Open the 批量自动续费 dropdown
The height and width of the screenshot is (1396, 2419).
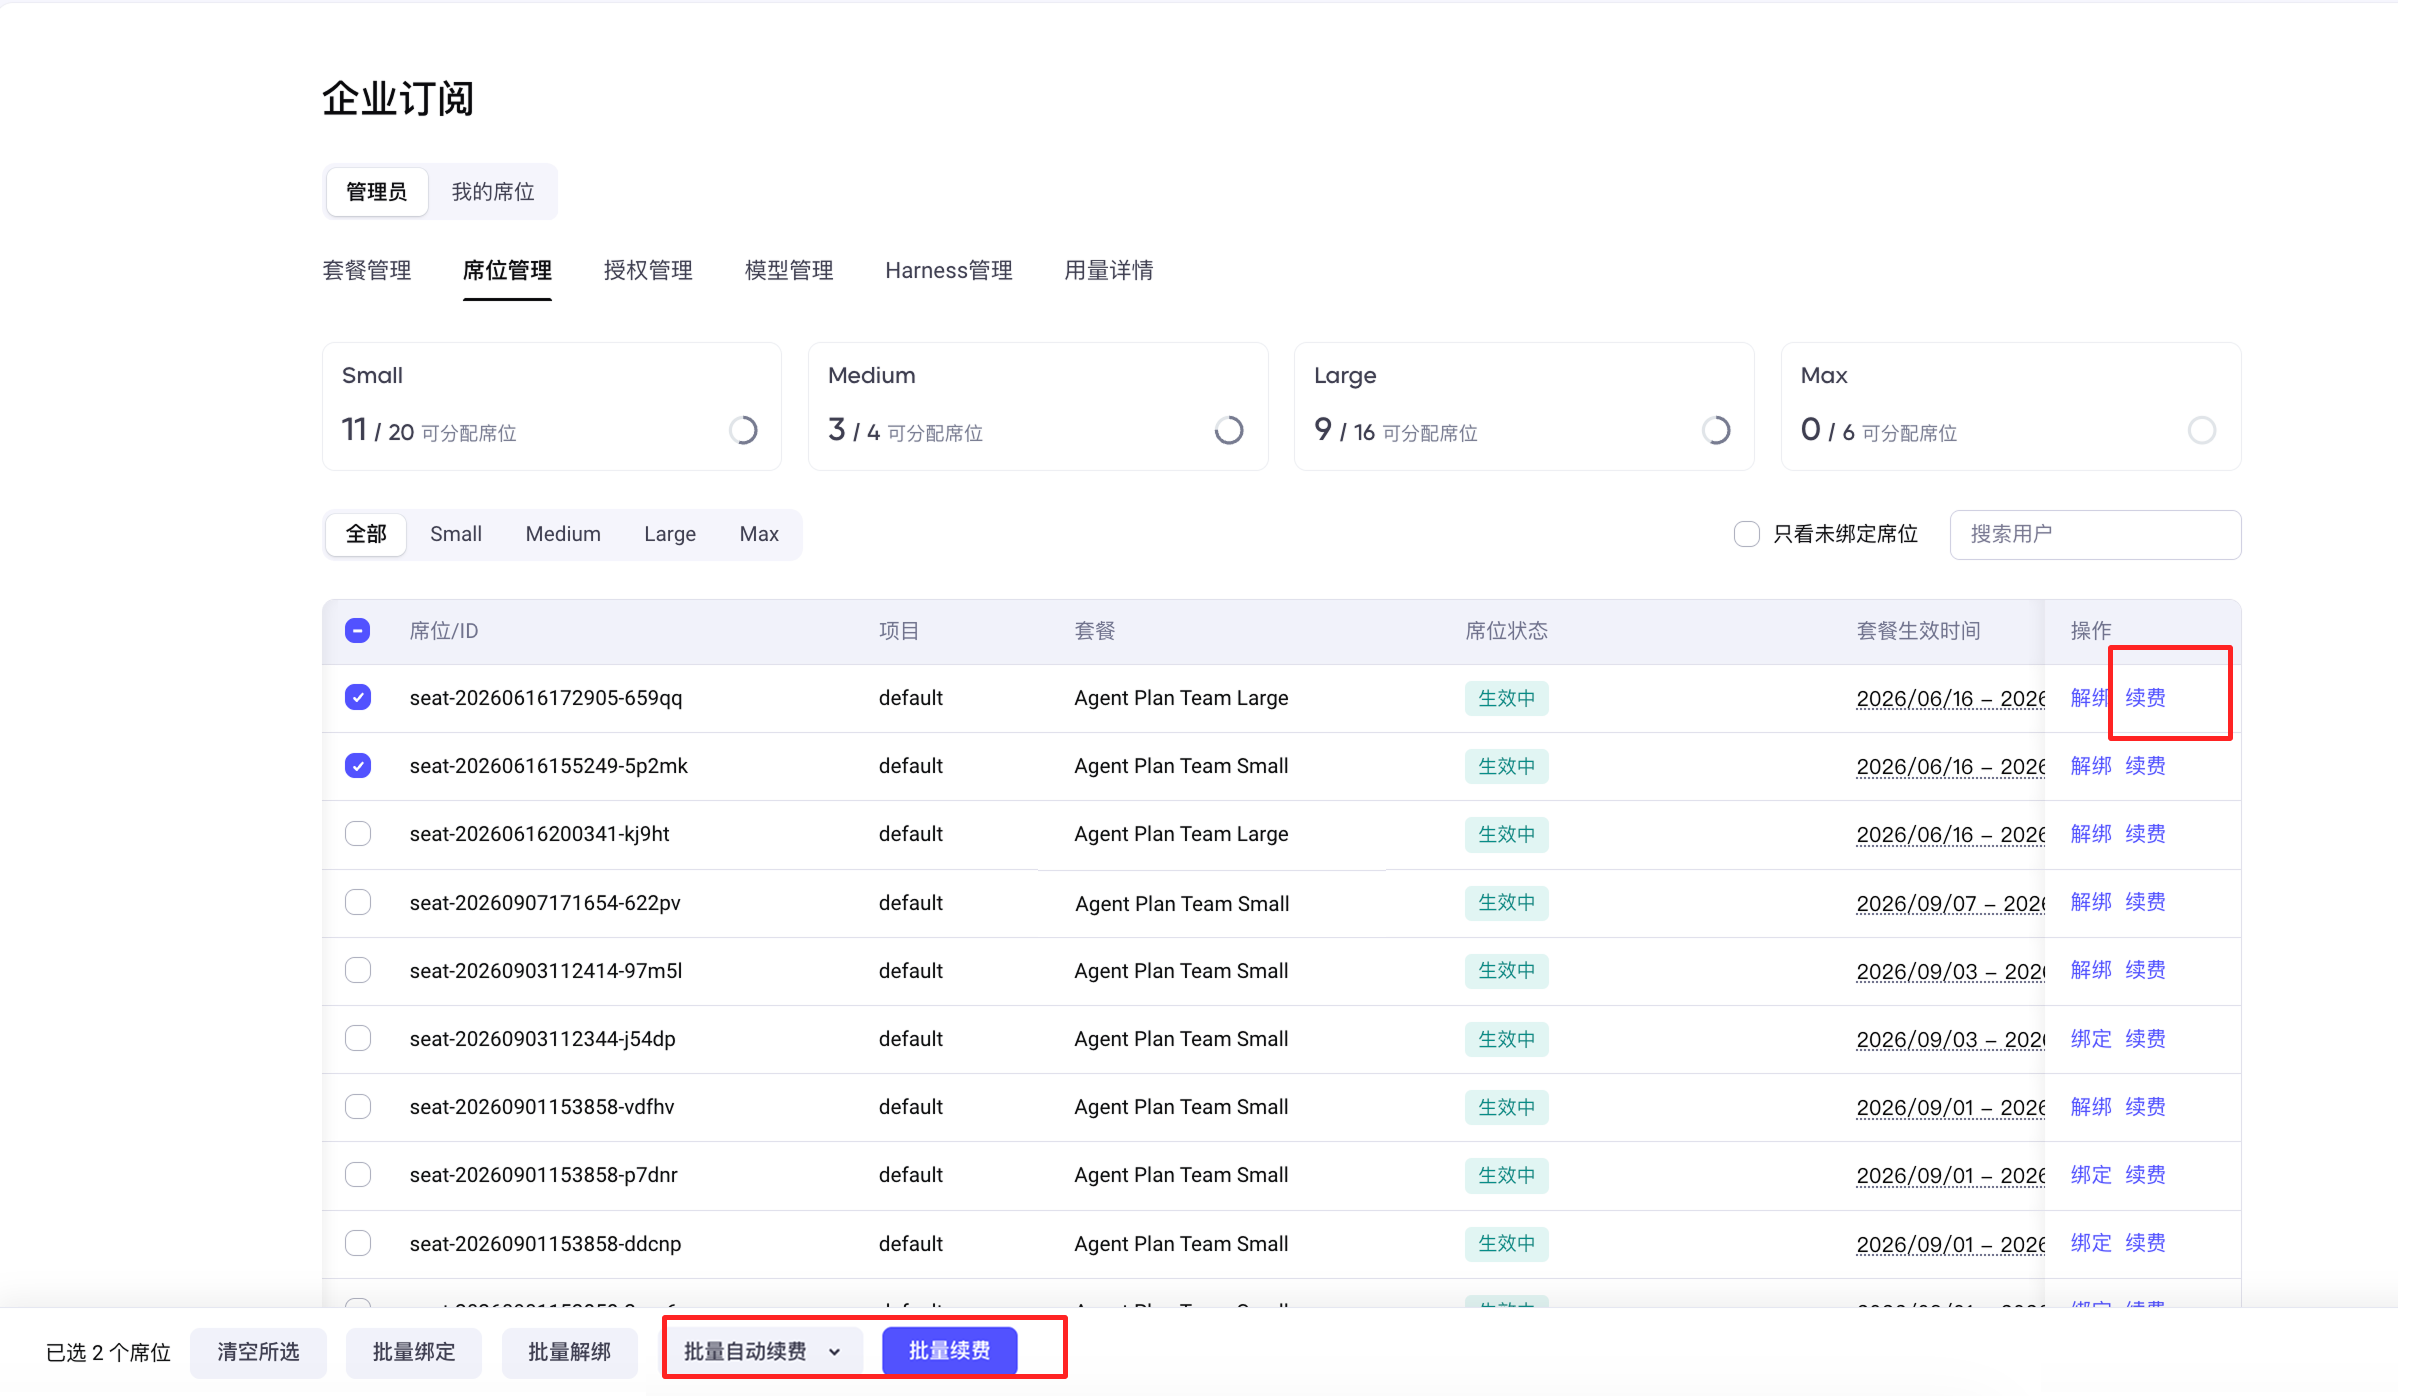[x=763, y=1351]
